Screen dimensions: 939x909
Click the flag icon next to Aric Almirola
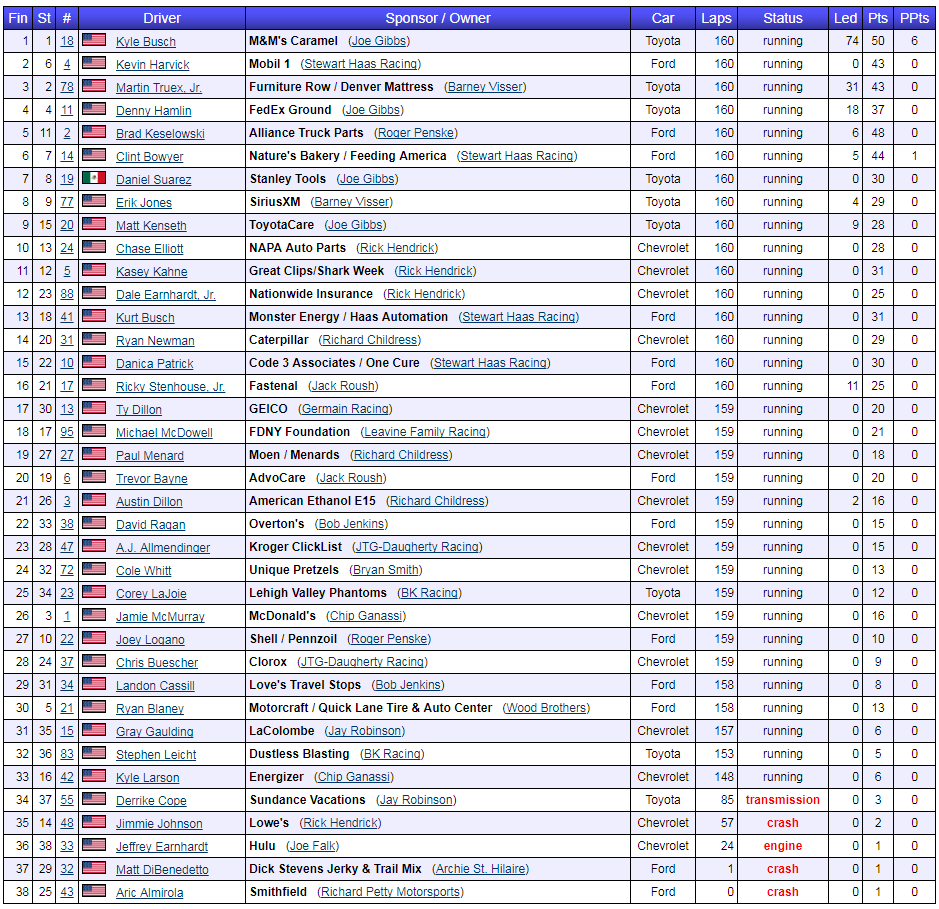(94, 891)
